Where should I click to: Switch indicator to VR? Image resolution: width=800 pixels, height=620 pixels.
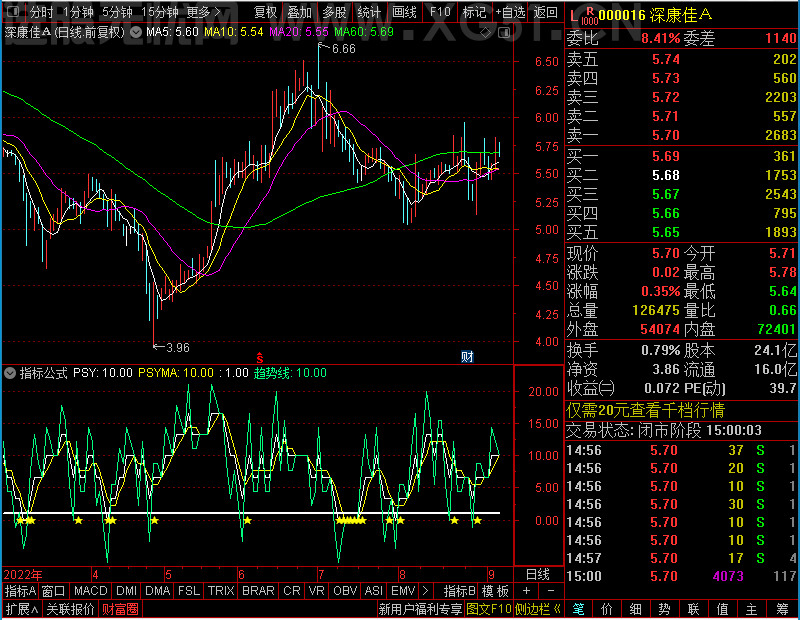tap(316, 591)
